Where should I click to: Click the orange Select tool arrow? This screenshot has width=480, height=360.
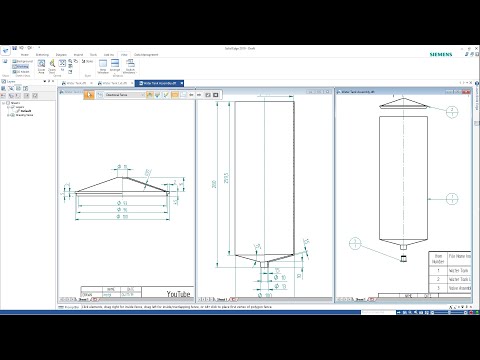(x=89, y=95)
